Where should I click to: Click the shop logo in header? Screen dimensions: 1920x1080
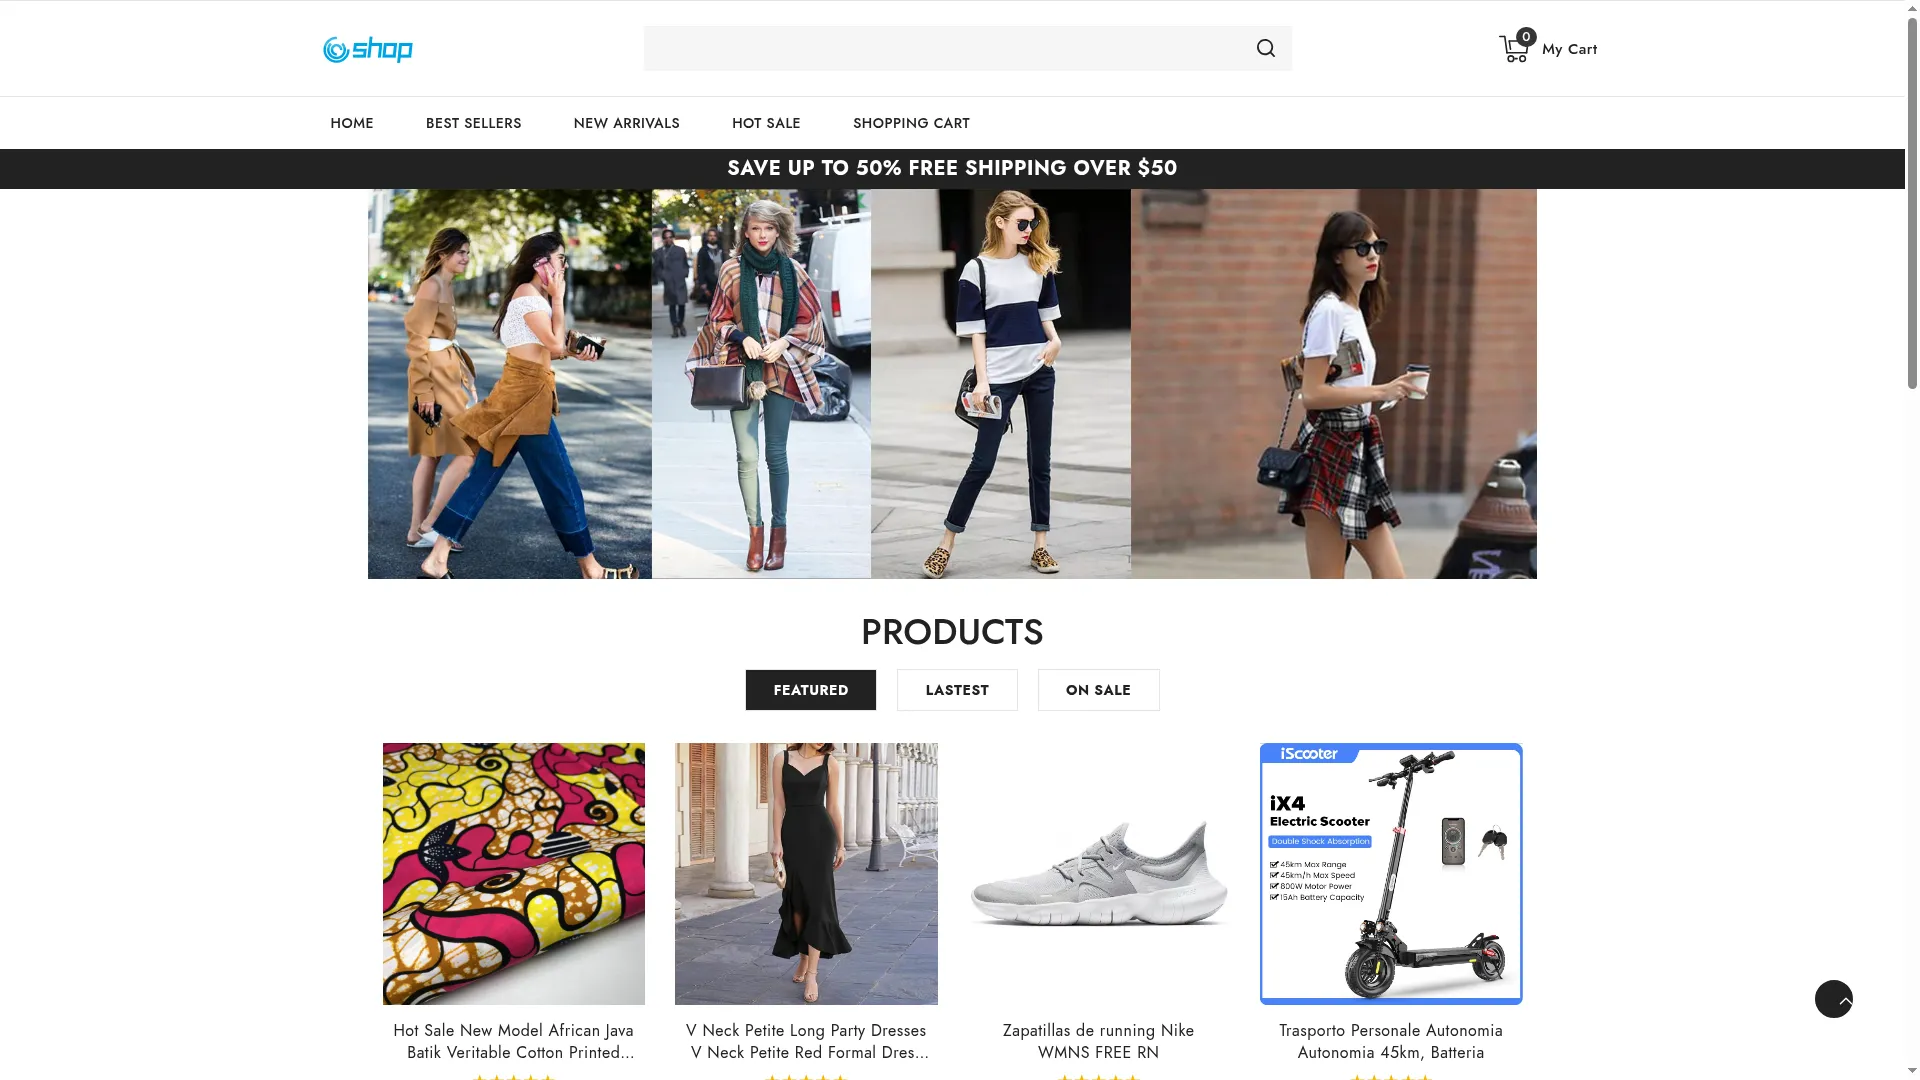367,49
